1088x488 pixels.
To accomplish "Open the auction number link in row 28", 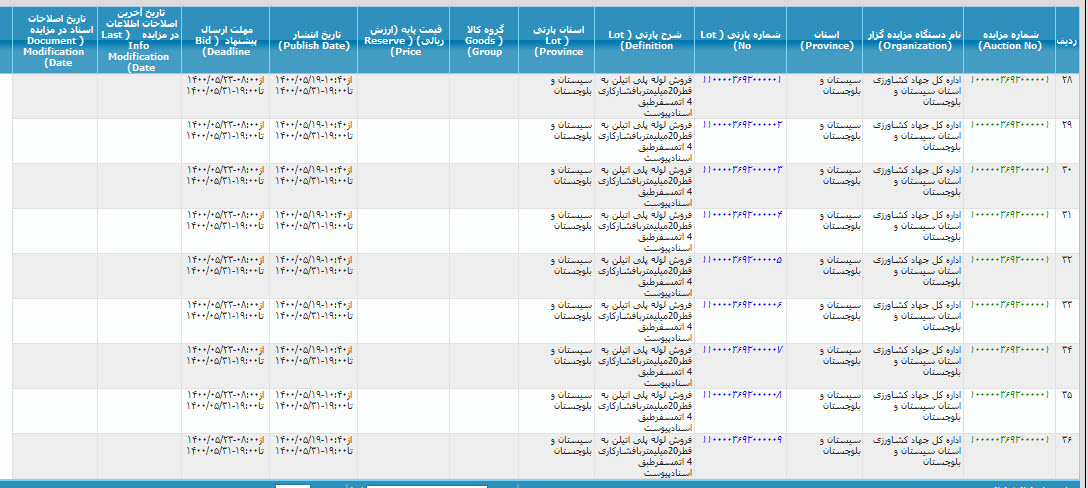I will click(x=1010, y=79).
